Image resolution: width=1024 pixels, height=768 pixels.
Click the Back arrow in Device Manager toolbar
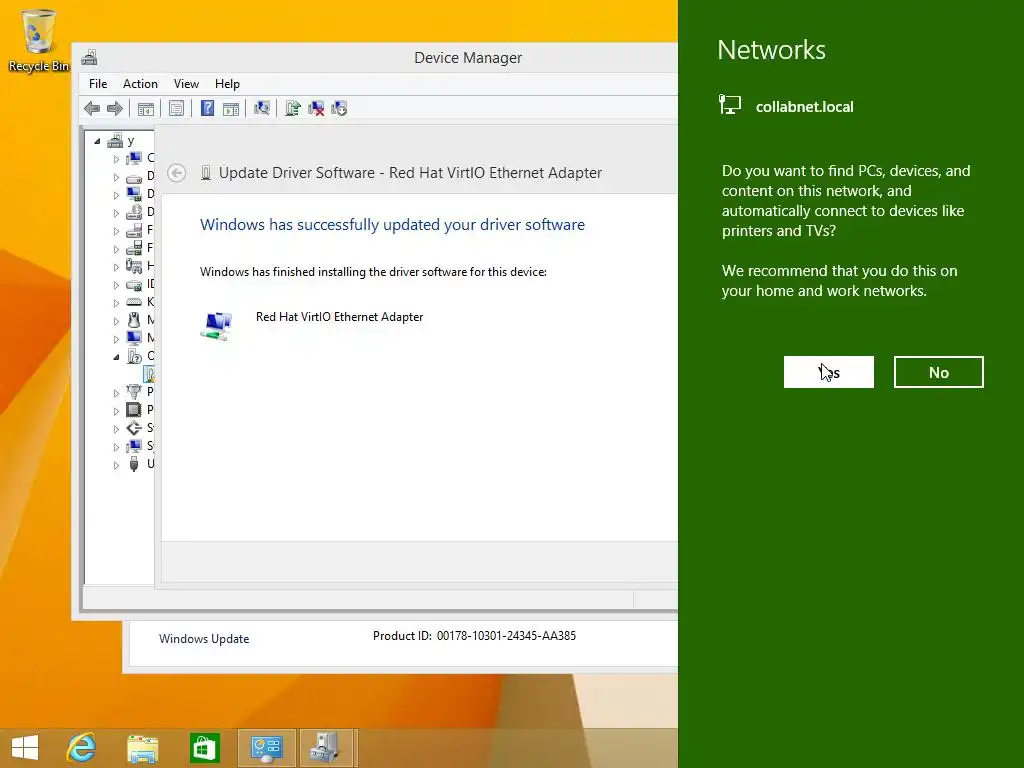point(92,108)
